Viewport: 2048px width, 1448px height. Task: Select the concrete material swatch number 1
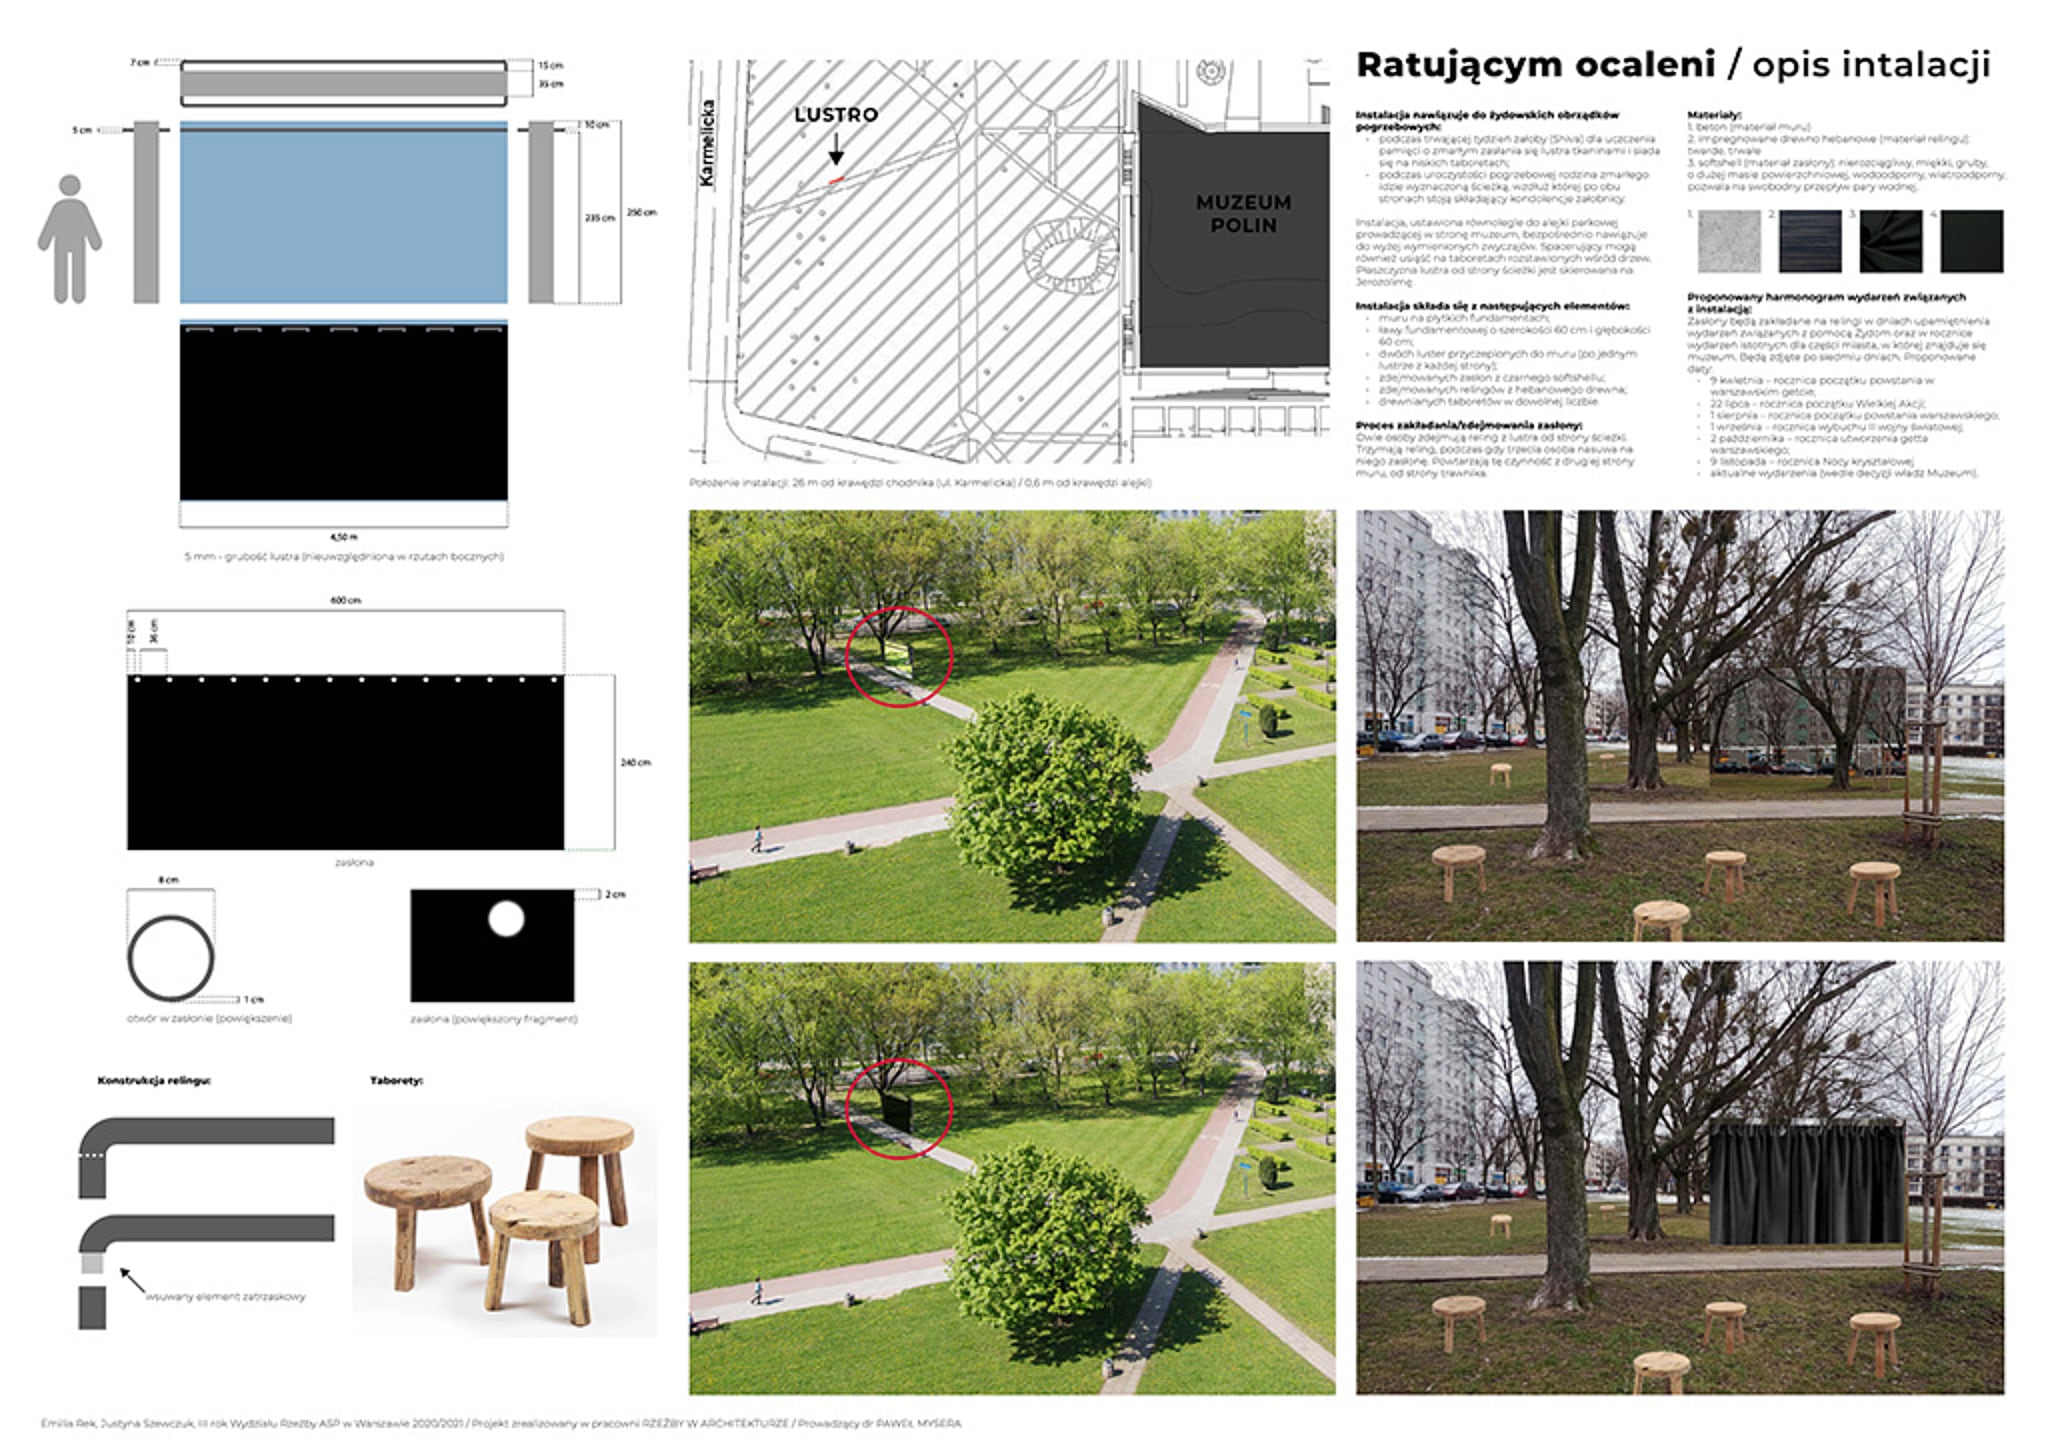pos(1729,241)
